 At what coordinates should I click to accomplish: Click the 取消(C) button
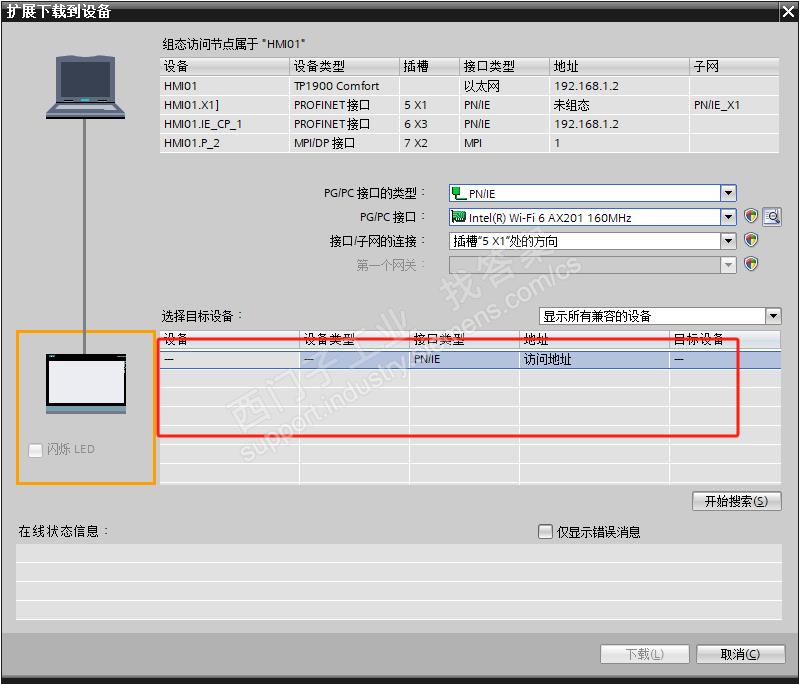pyautogui.click(x=740, y=654)
